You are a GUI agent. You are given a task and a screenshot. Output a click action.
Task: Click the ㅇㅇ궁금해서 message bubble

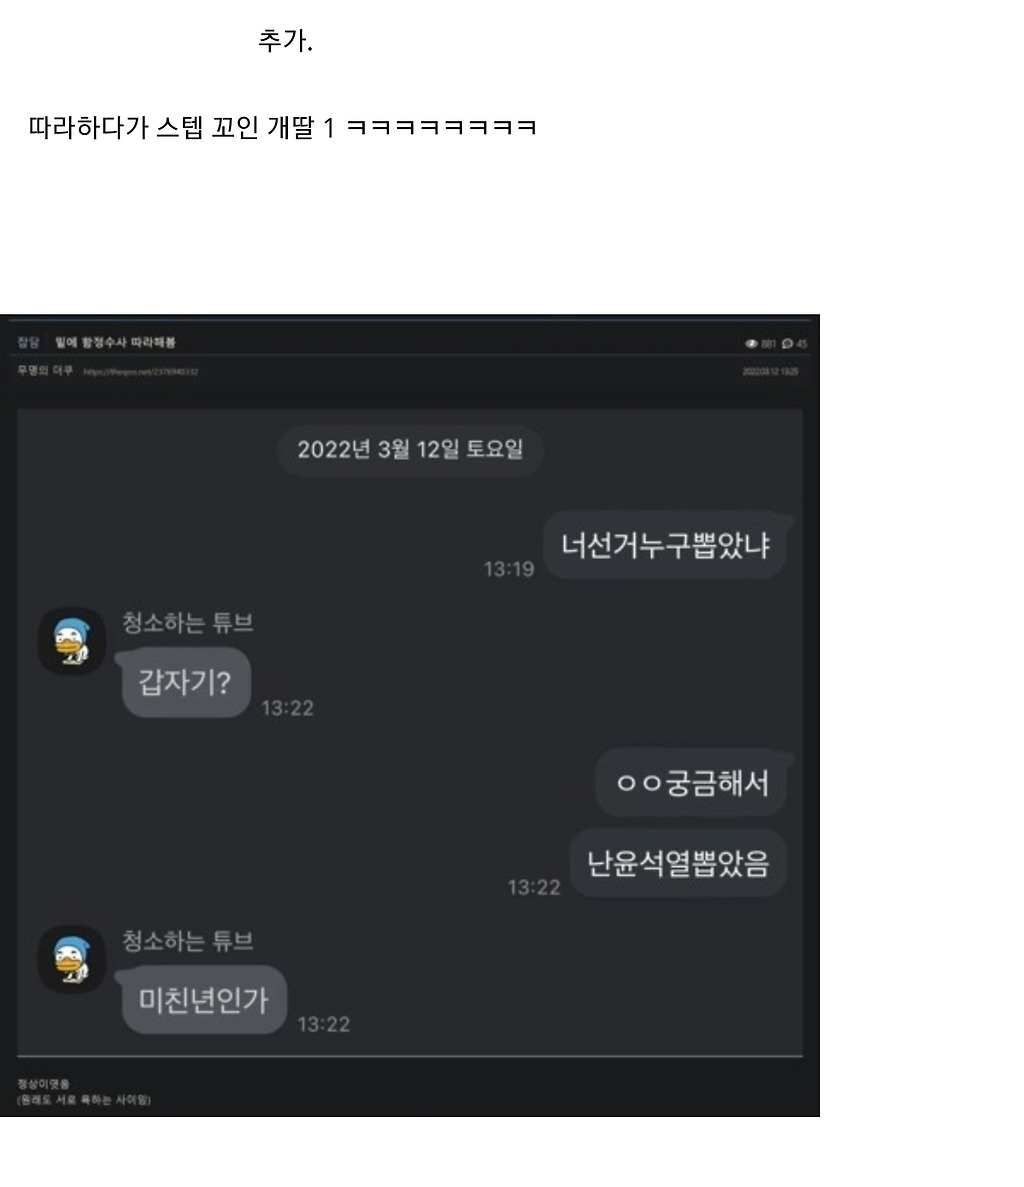(x=691, y=783)
